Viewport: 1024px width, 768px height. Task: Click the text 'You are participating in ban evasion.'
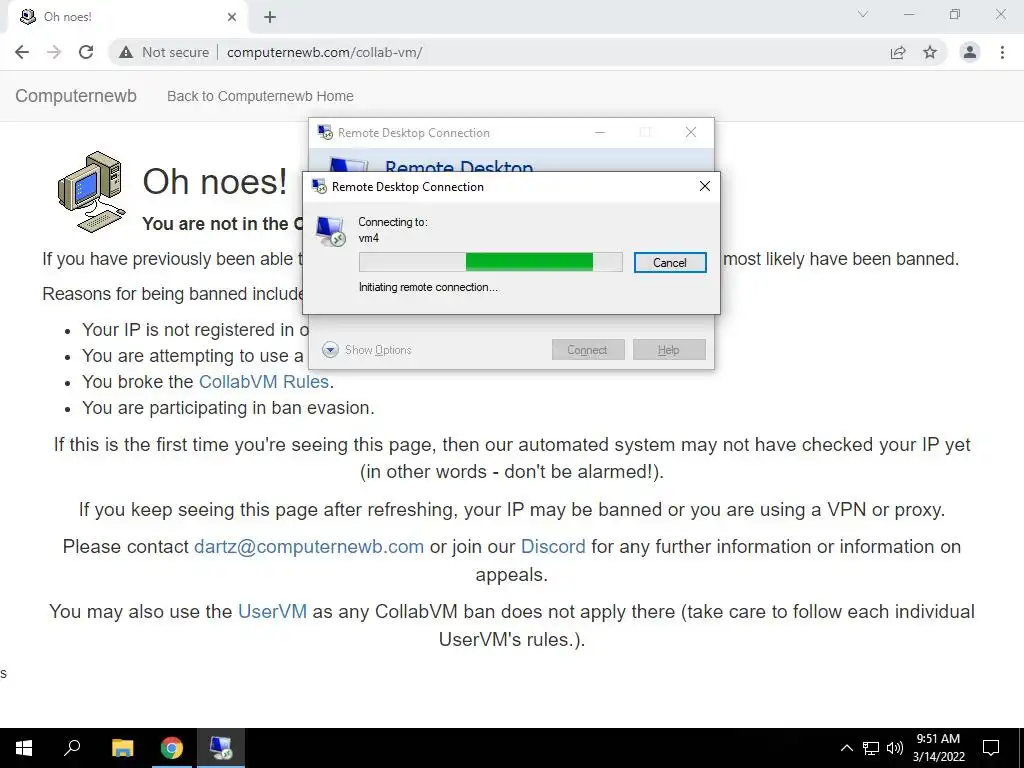tap(228, 408)
